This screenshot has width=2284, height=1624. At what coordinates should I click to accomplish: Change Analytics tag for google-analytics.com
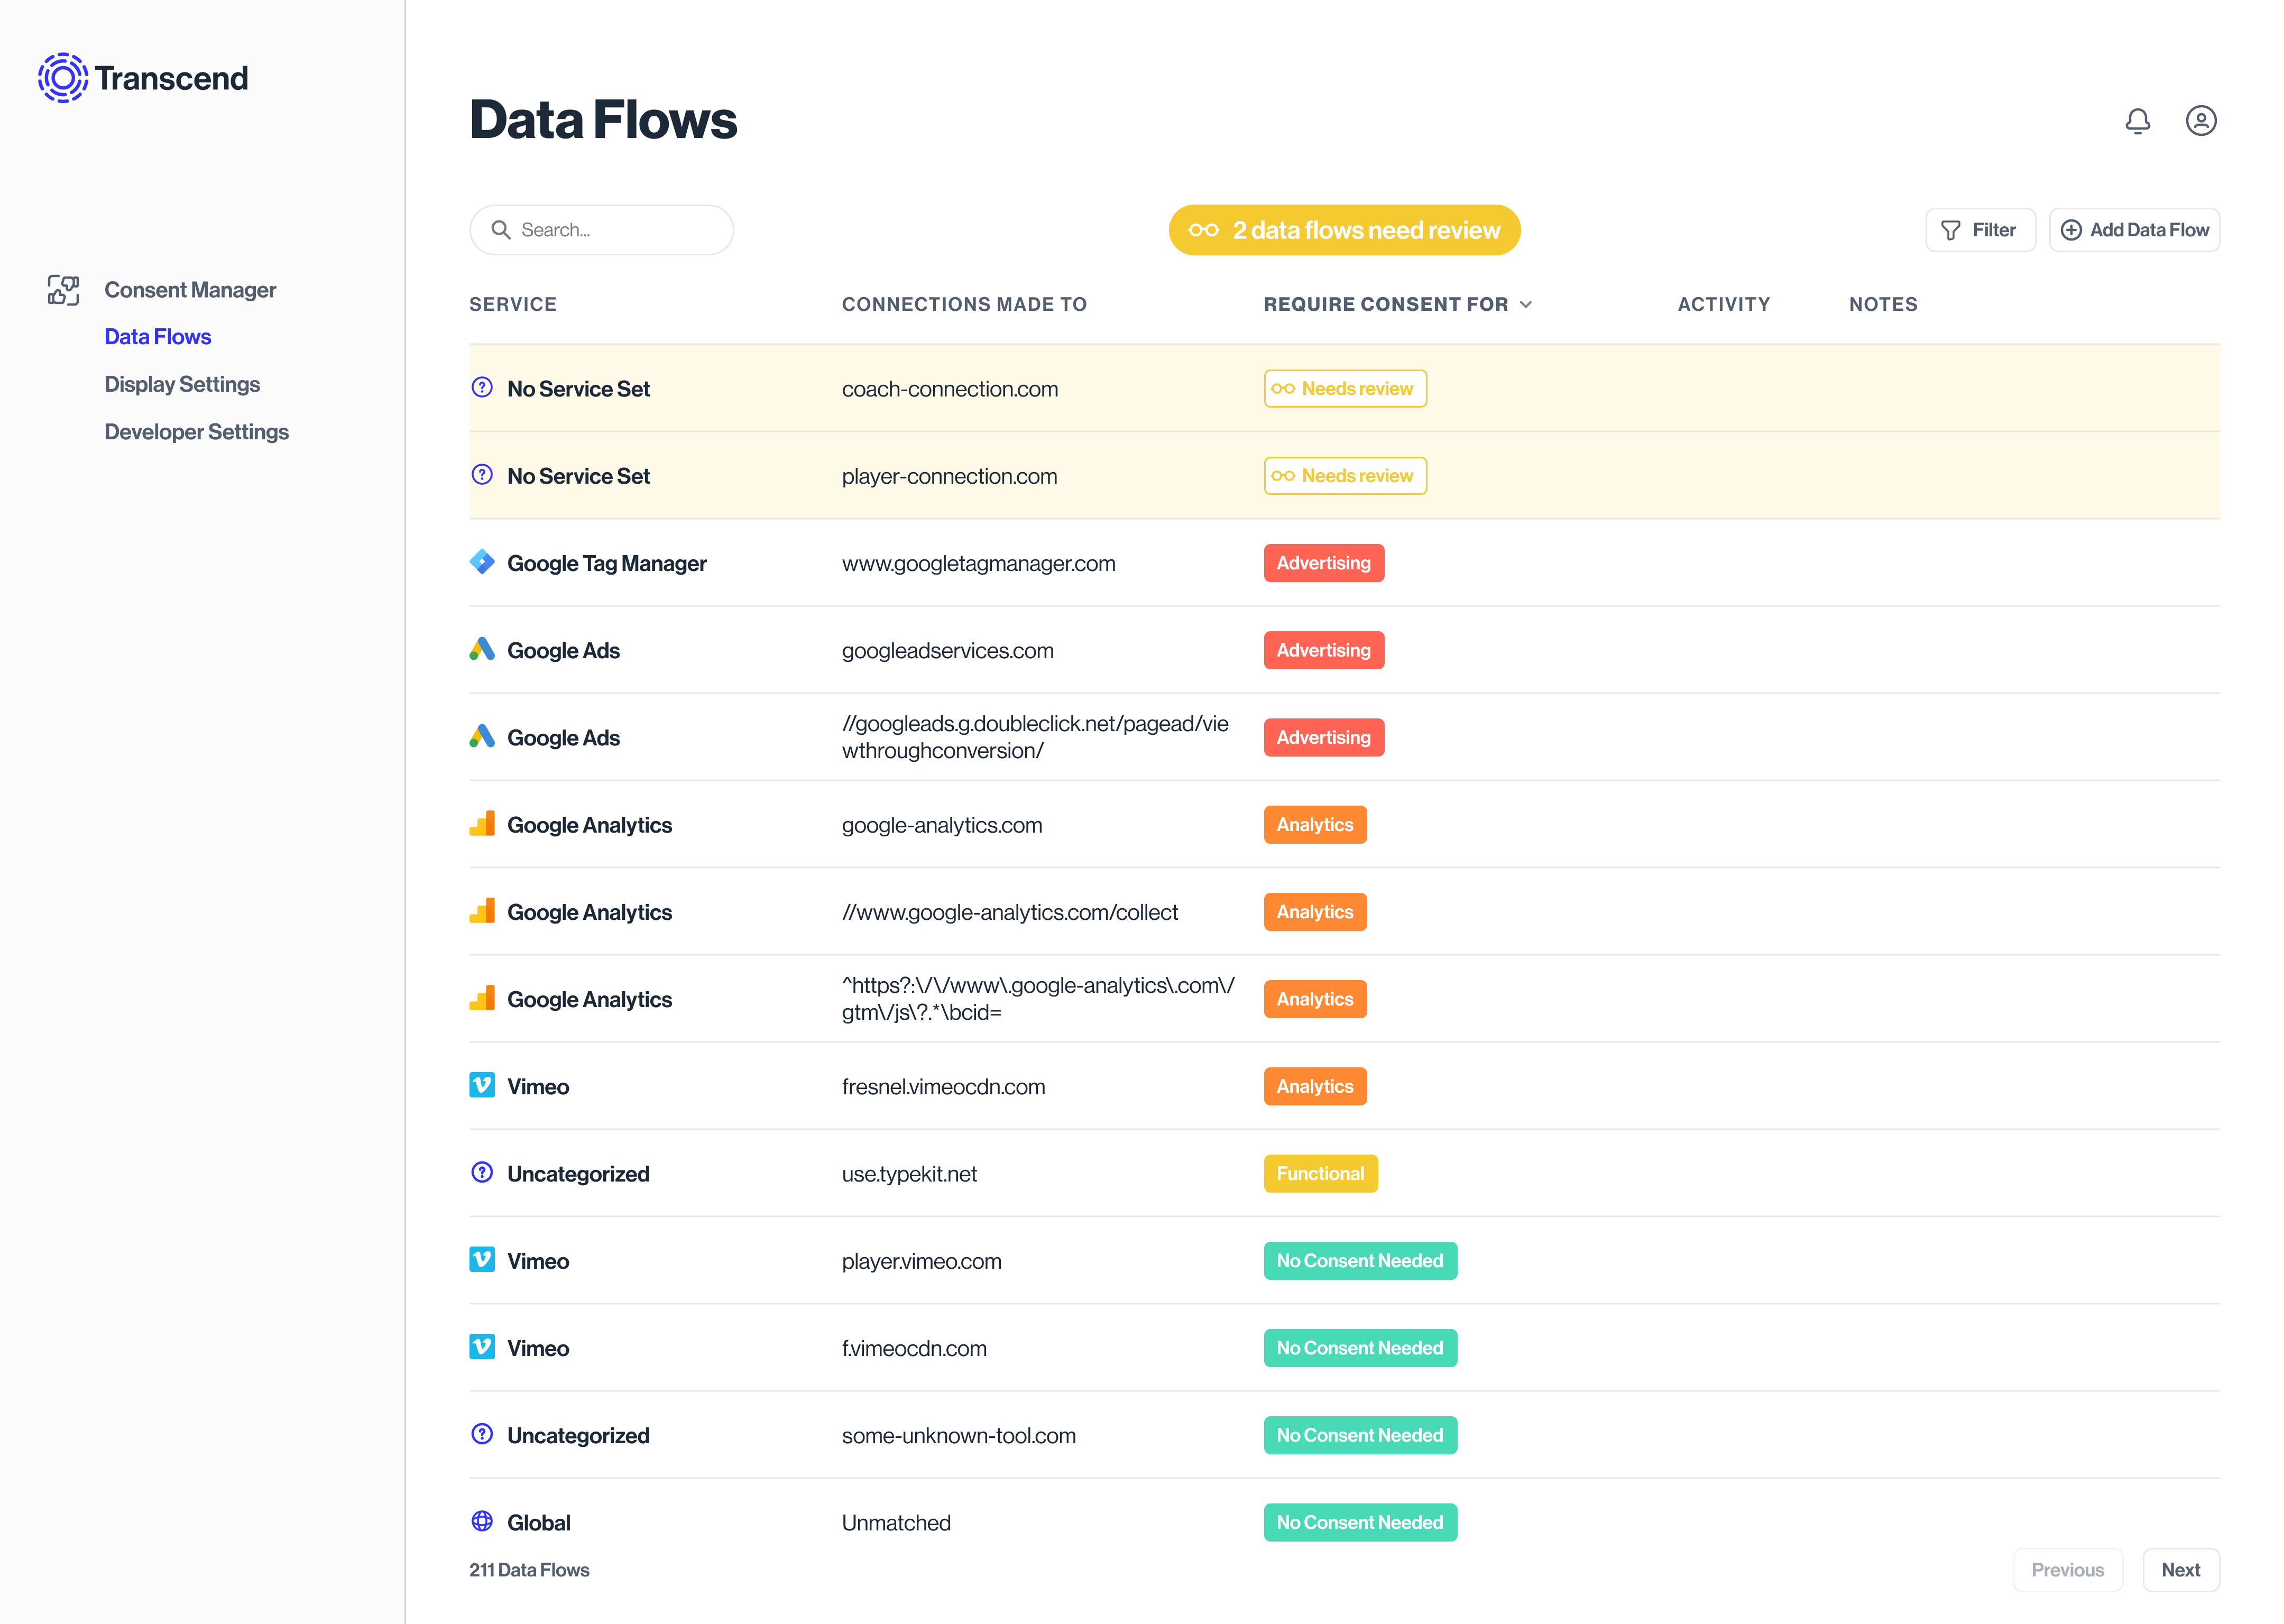click(1315, 825)
